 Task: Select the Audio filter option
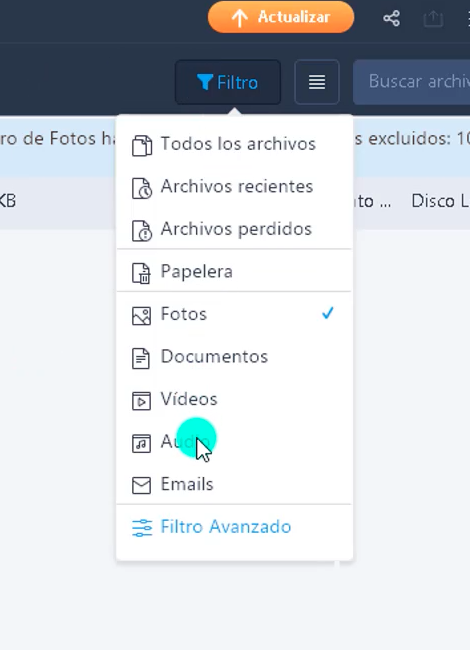pyautogui.click(x=235, y=441)
